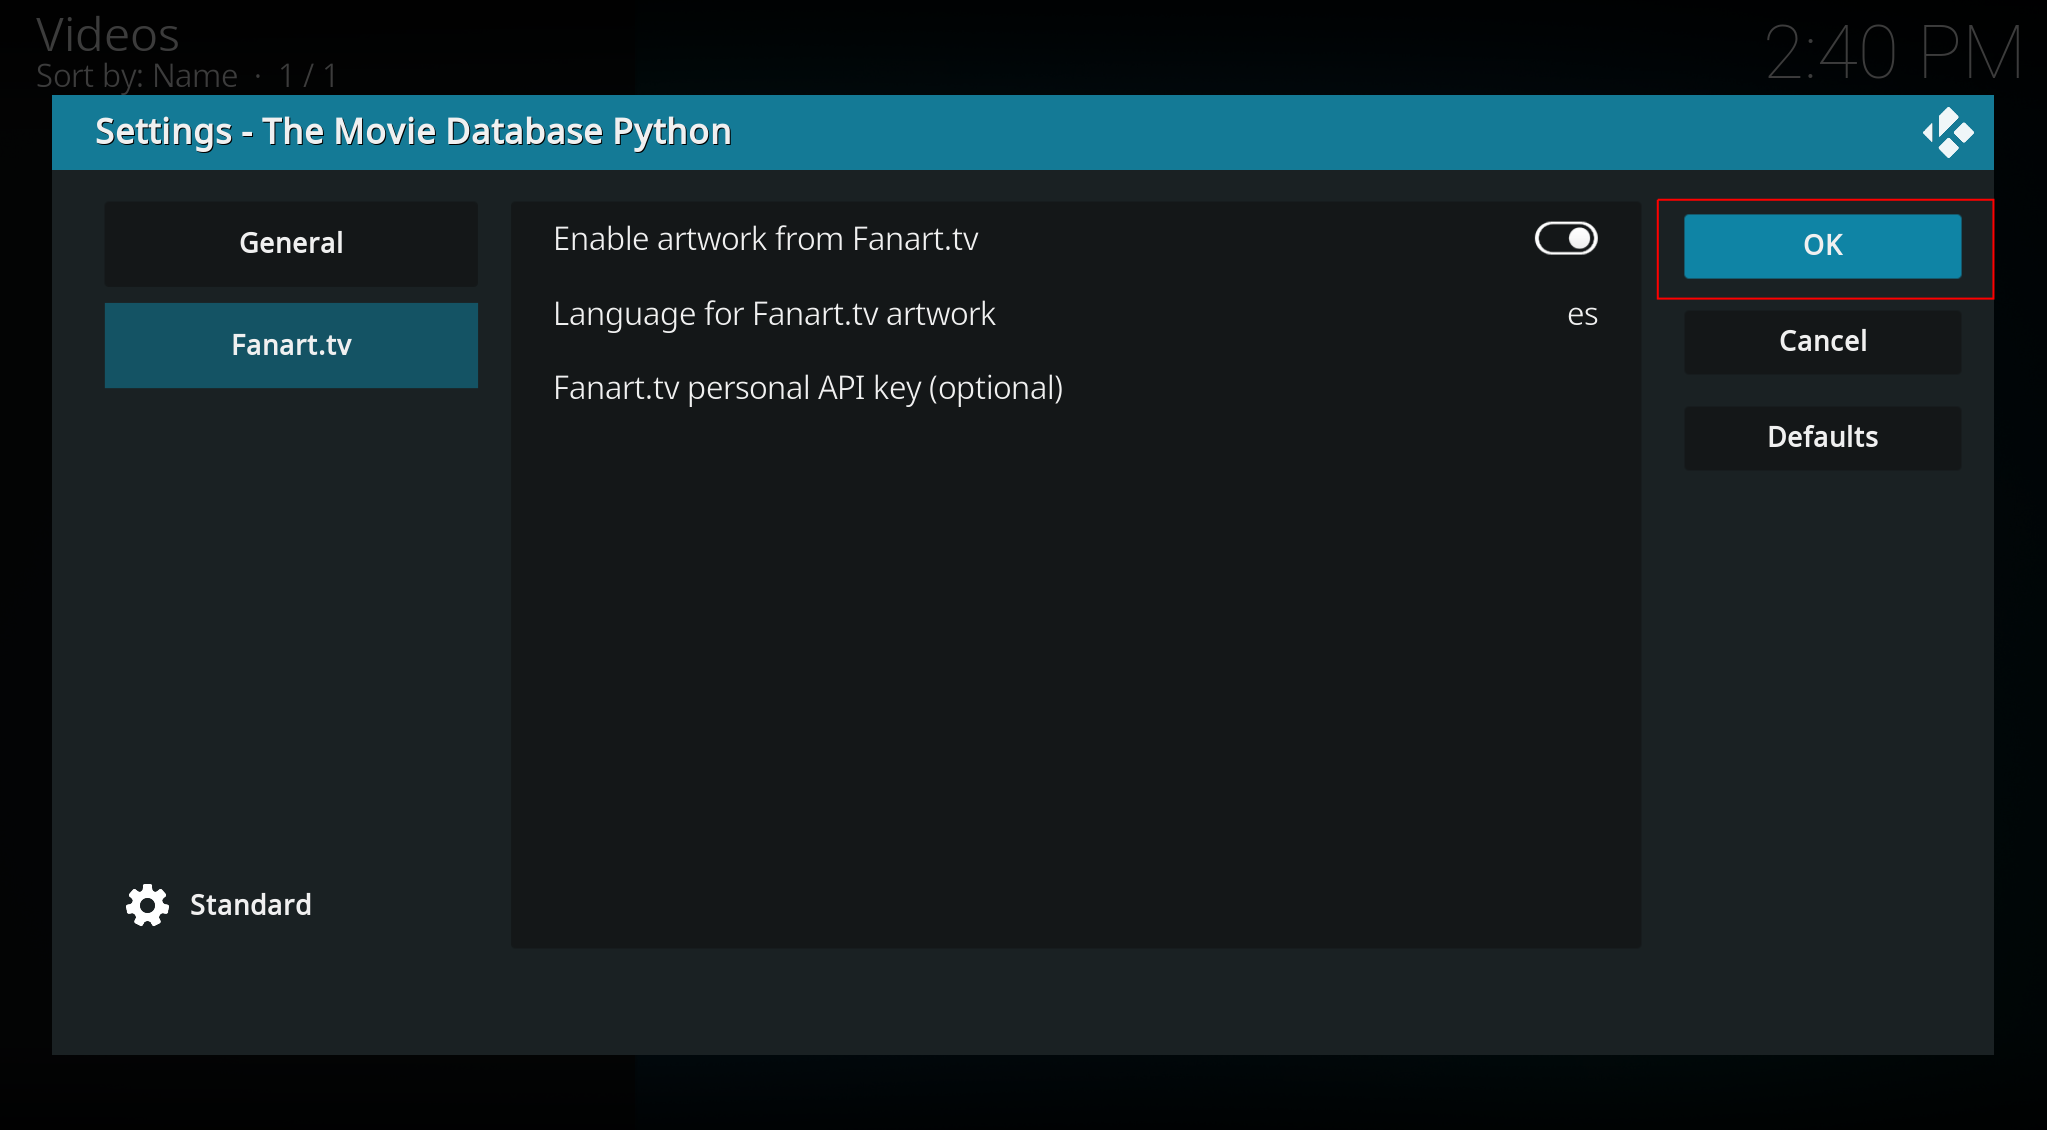Screen dimensions: 2047x1130
Task: Click the 'Sort by: Name' text
Action: (x=137, y=76)
